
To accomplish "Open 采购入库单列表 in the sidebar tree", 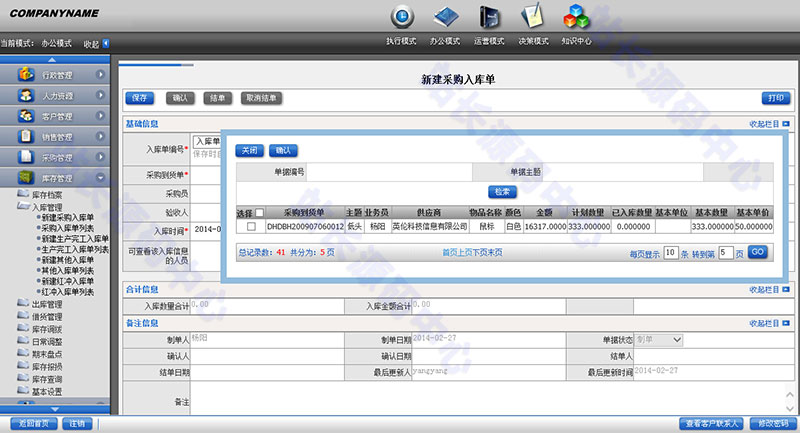I will pos(67,228).
